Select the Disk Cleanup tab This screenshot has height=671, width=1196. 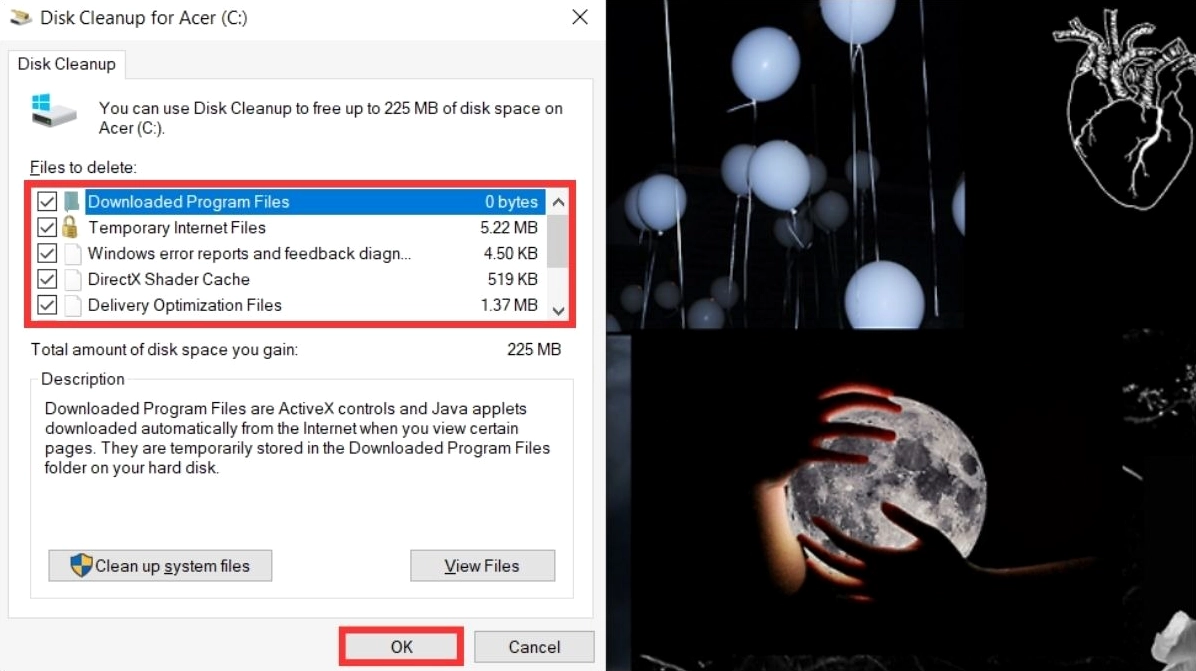tap(66, 64)
